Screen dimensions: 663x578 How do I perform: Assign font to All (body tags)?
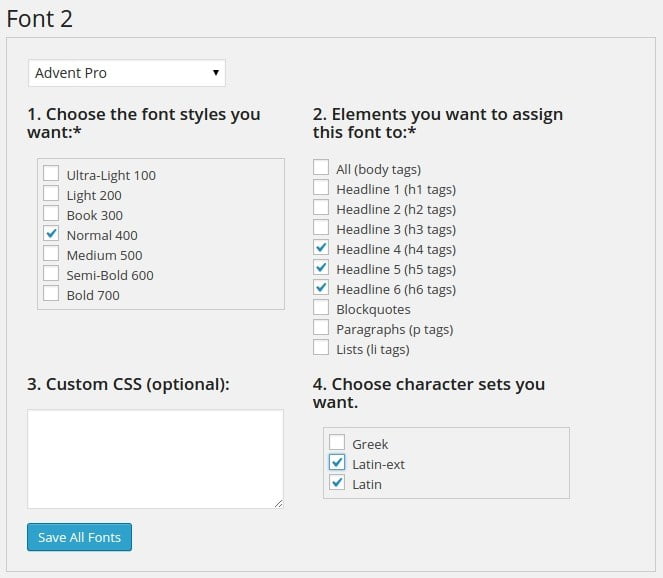[321, 167]
